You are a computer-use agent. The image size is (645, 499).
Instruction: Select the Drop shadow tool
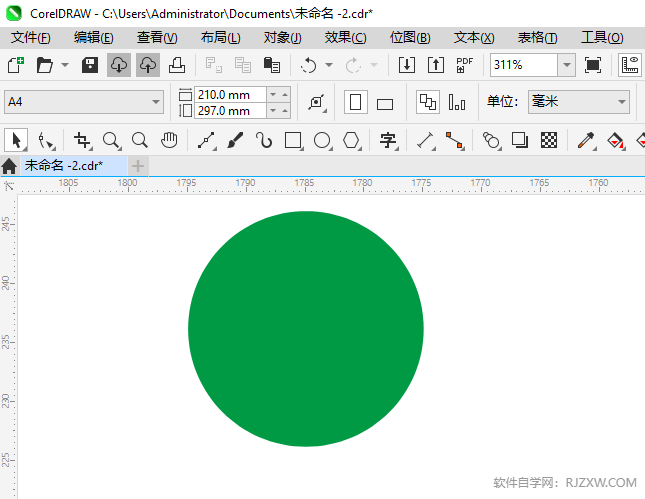point(520,140)
